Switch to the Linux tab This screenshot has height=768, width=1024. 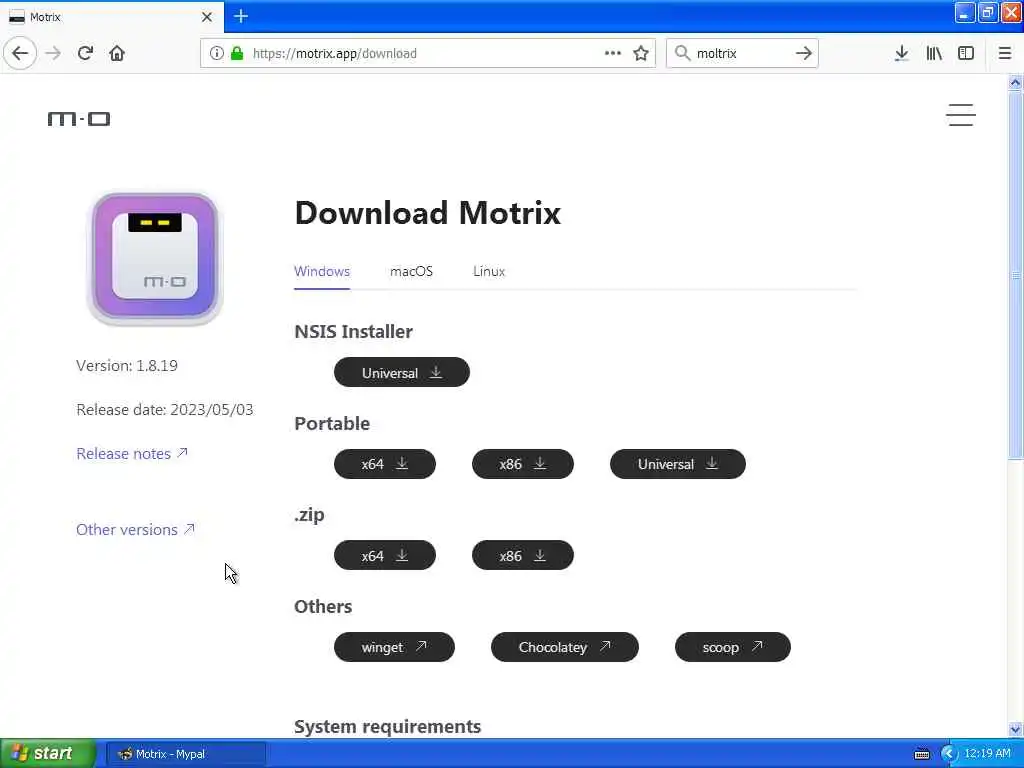488,271
